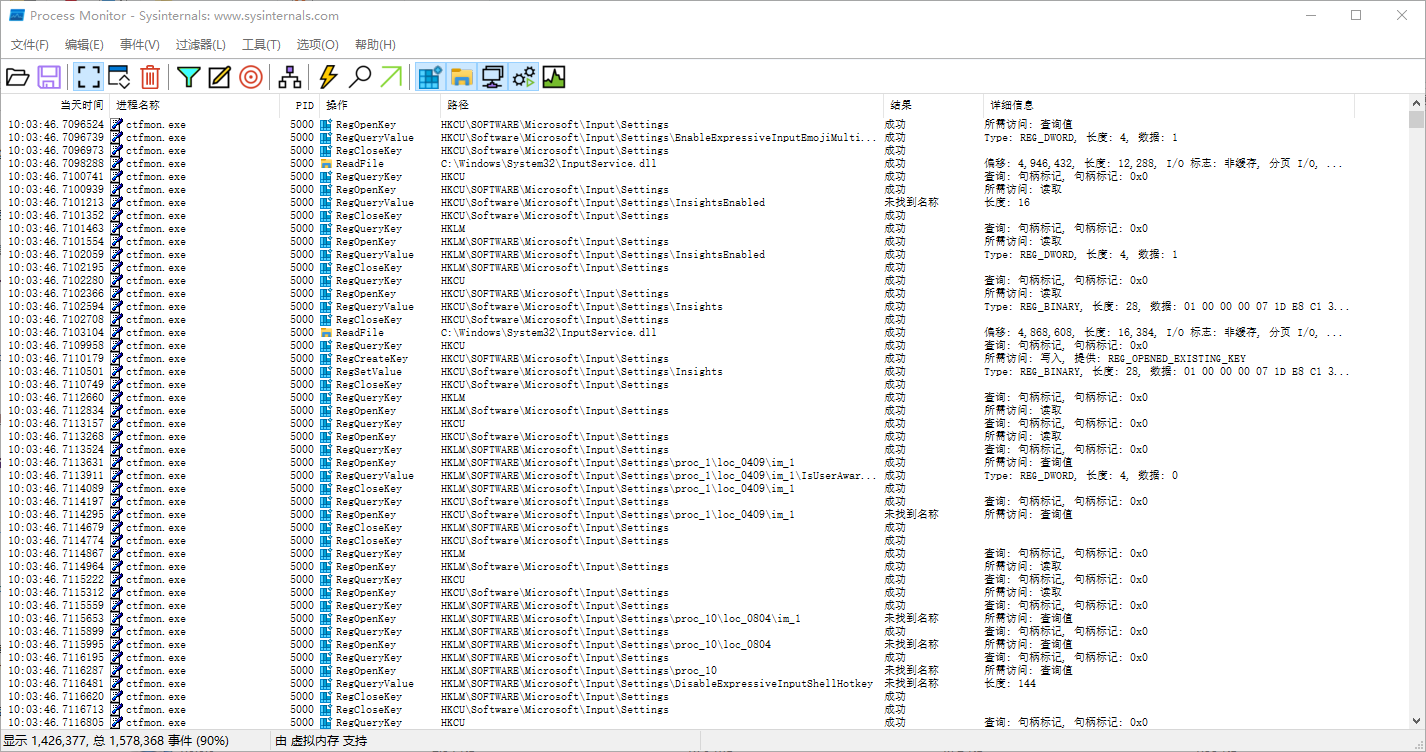1426x752 pixels.
Task: Toggle network activity display
Action: (x=492, y=77)
